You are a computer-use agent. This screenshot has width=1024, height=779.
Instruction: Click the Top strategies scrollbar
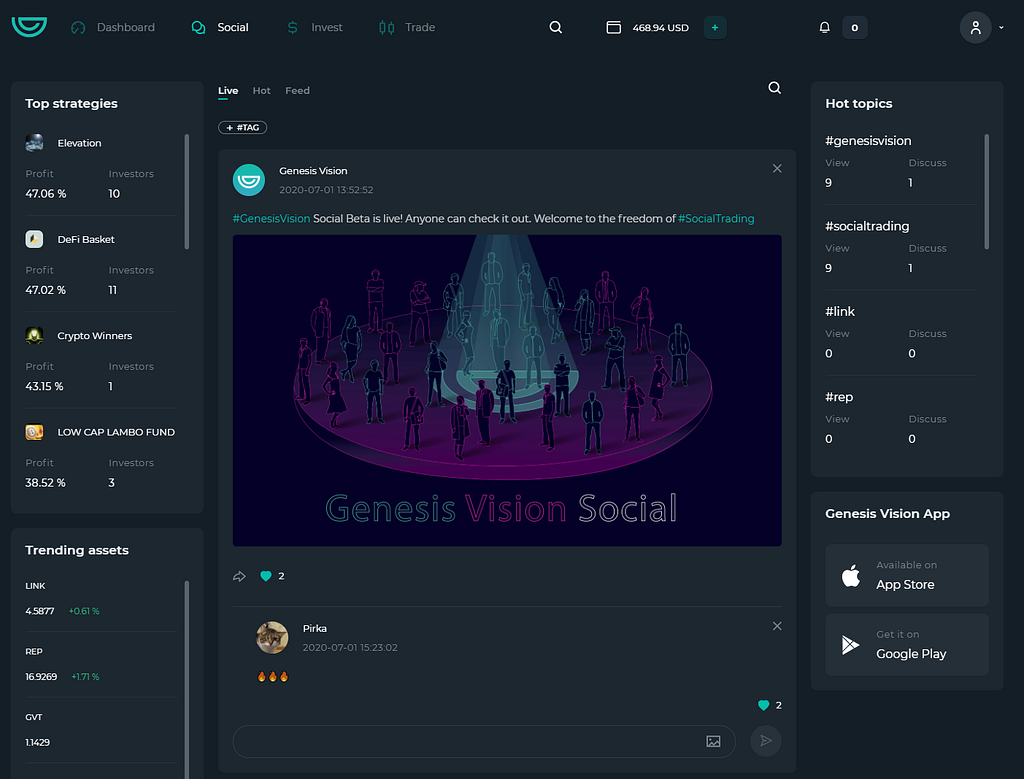[x=187, y=191]
